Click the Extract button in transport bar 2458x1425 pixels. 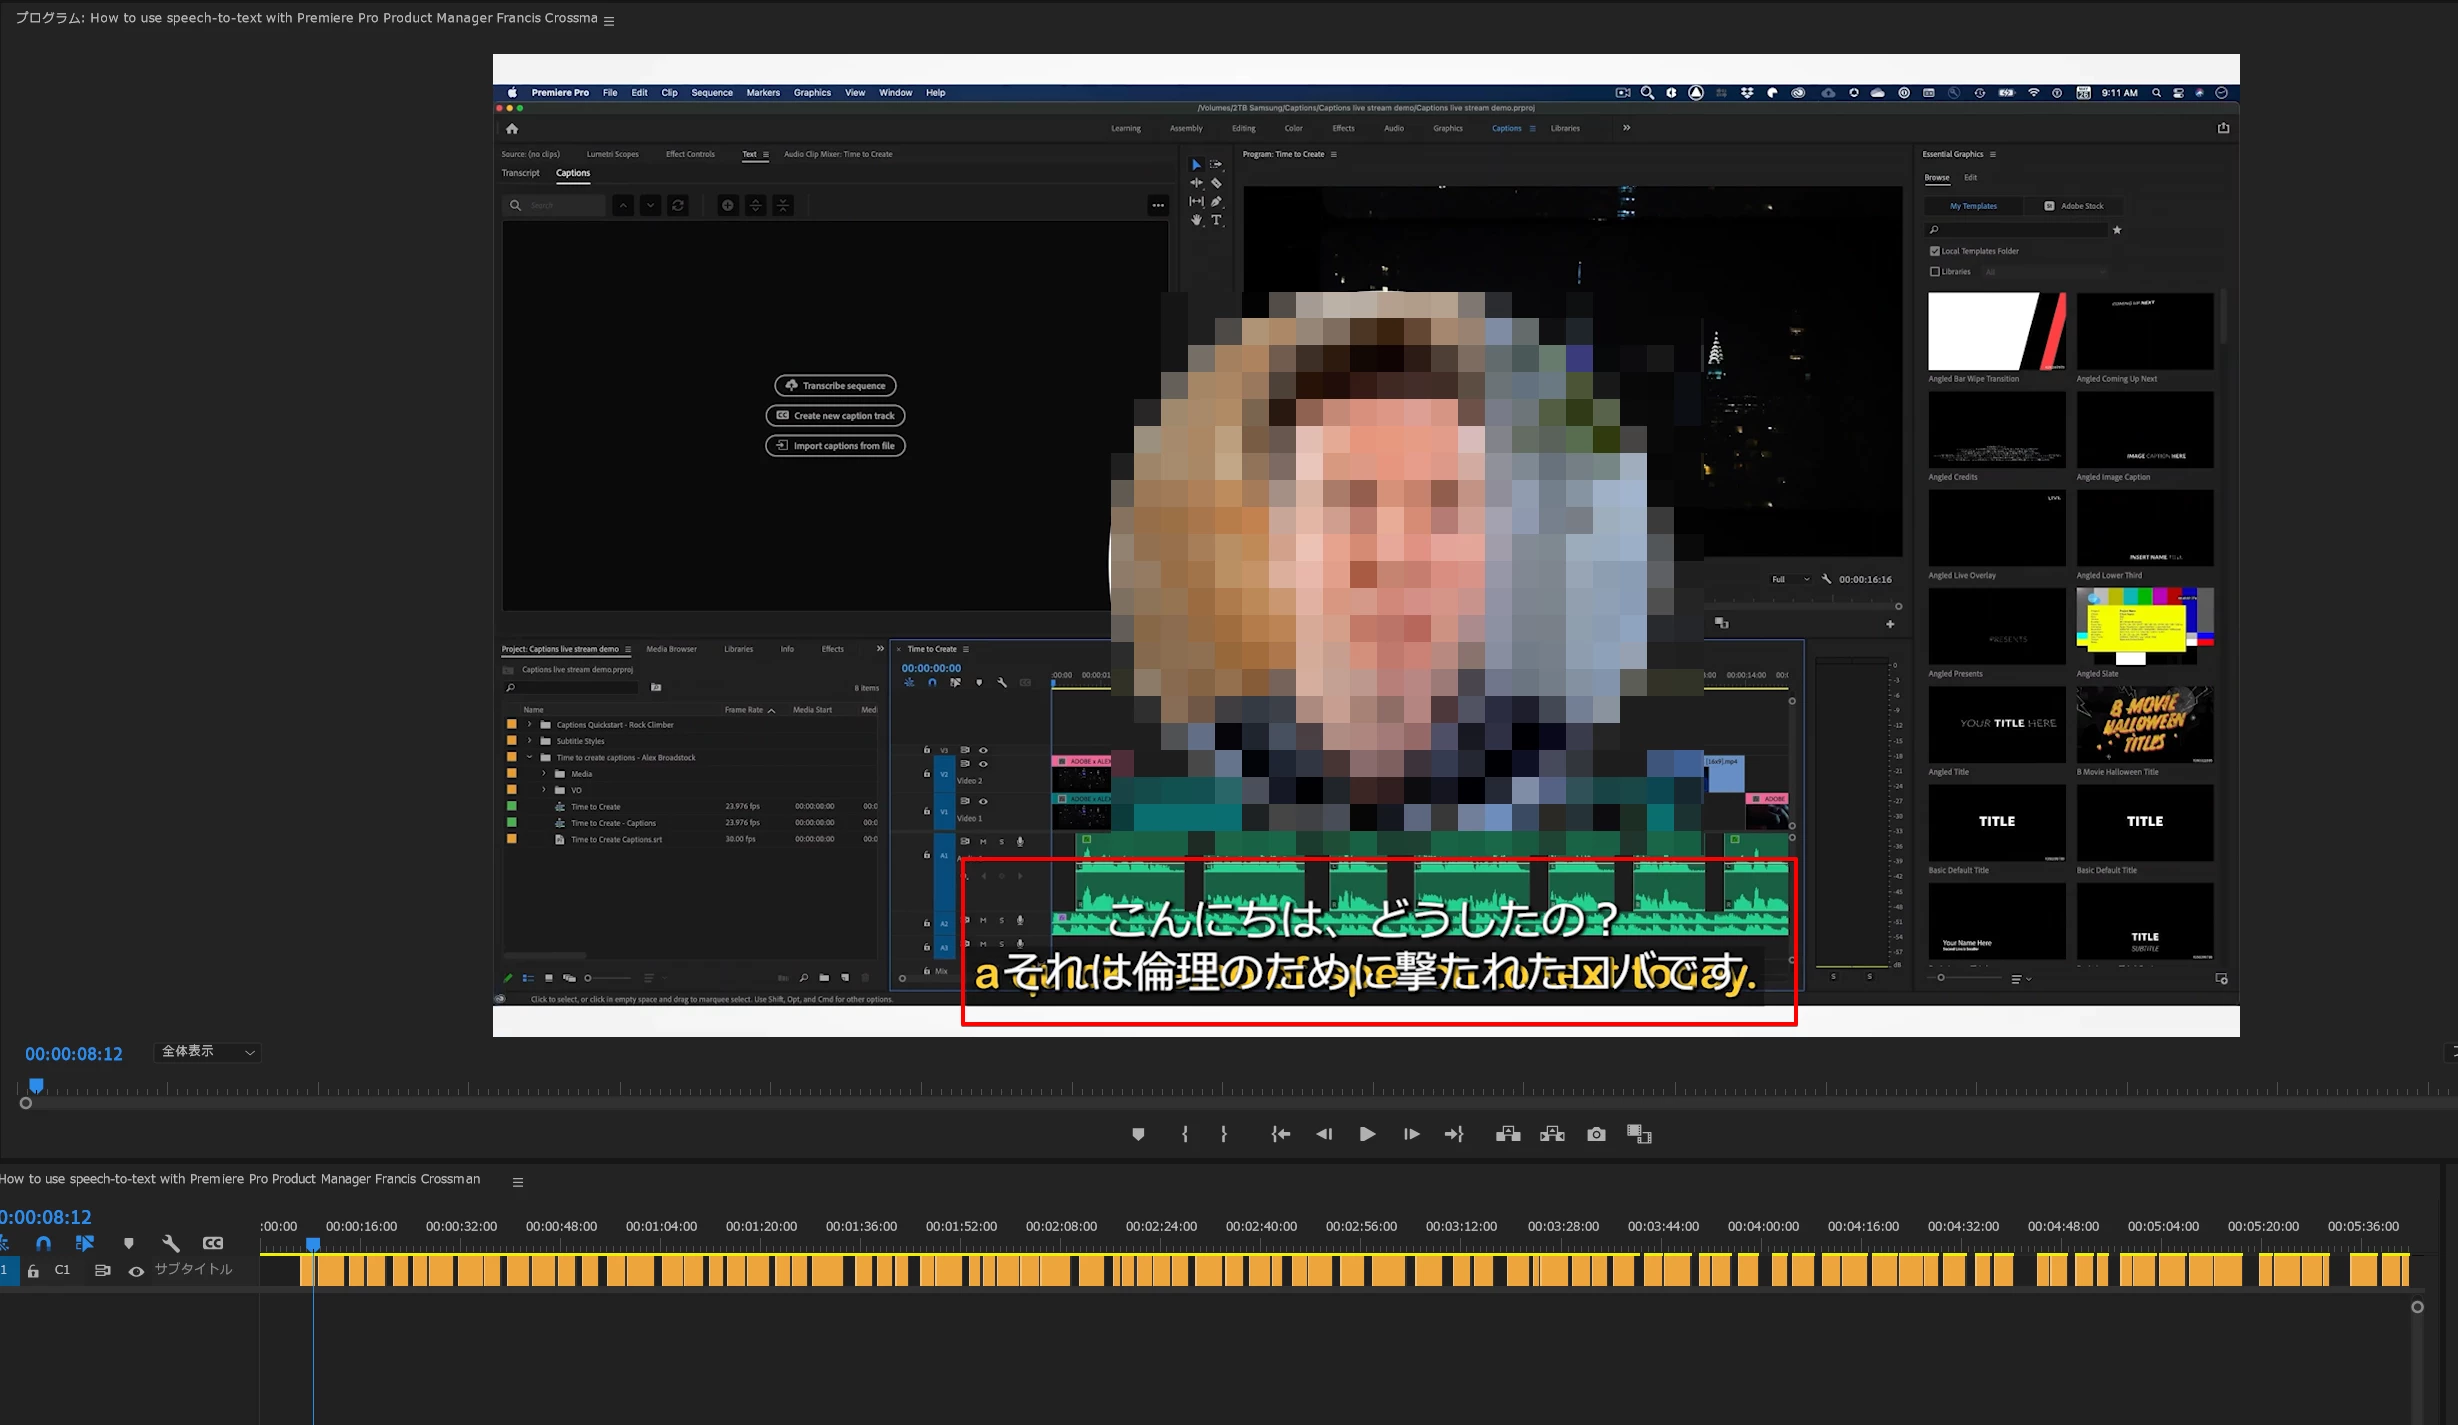1552,1134
